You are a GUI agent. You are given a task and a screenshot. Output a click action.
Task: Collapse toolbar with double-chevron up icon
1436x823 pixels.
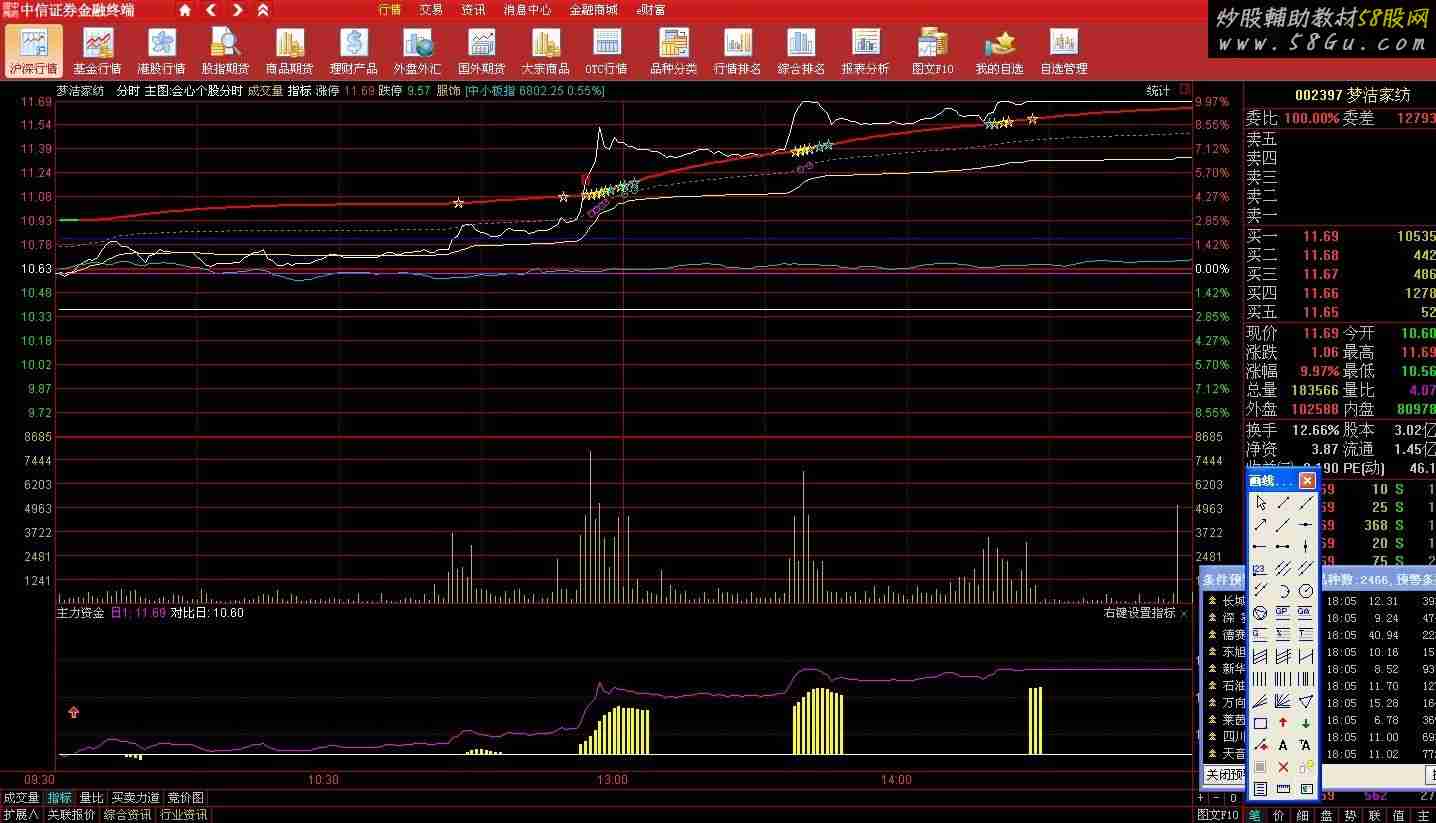click(x=263, y=10)
